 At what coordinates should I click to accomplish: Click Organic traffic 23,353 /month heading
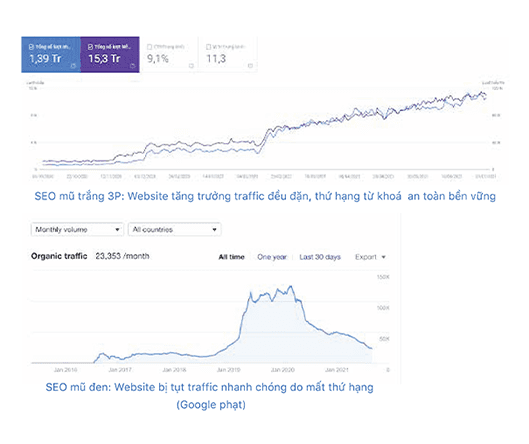point(90,256)
